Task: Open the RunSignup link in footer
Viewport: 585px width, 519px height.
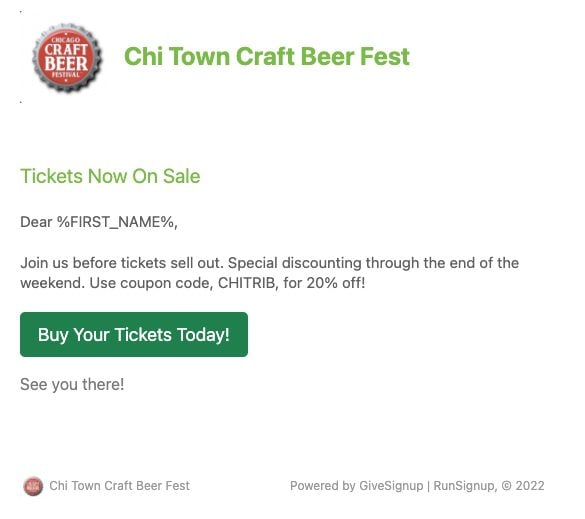Action: coord(463,486)
